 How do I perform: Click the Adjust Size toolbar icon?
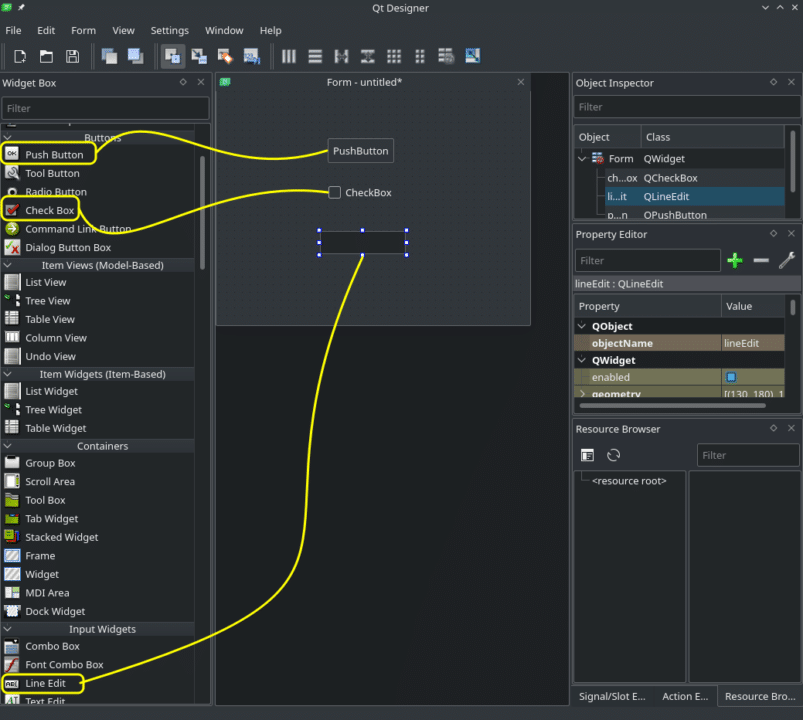(x=471, y=57)
